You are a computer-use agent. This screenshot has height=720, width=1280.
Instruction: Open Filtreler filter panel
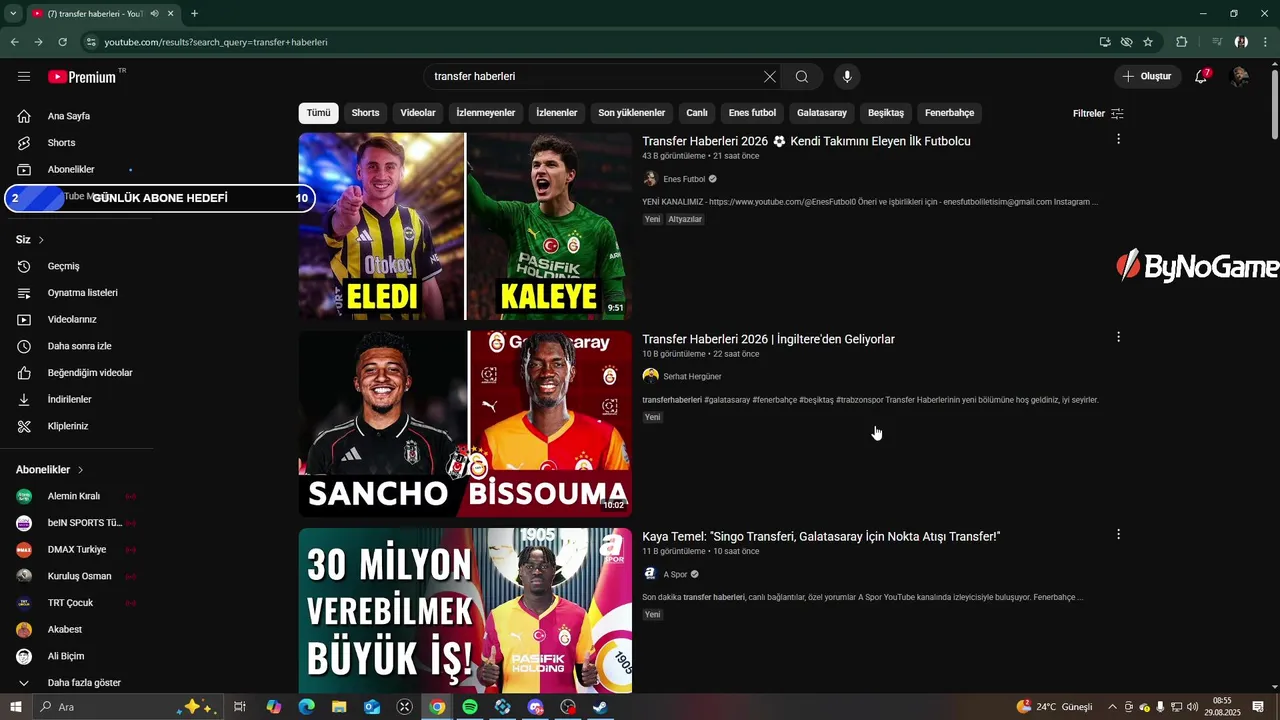[1098, 113]
